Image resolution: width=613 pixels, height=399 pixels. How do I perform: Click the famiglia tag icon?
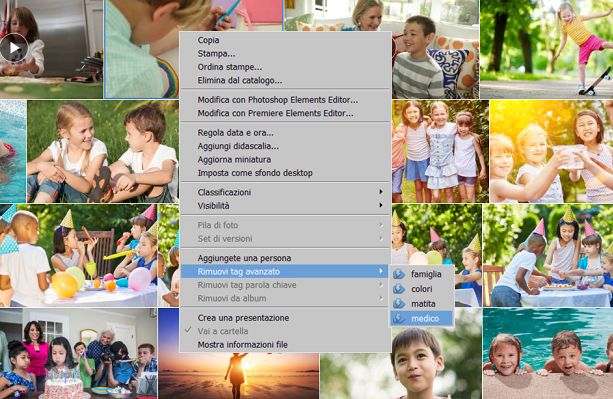(398, 274)
